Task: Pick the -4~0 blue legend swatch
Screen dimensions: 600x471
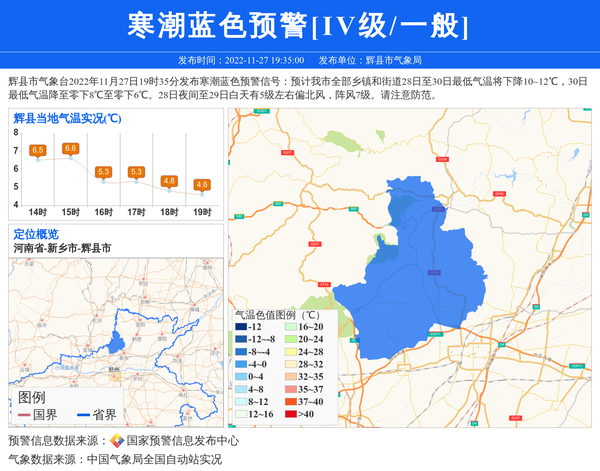Action: coord(241,365)
